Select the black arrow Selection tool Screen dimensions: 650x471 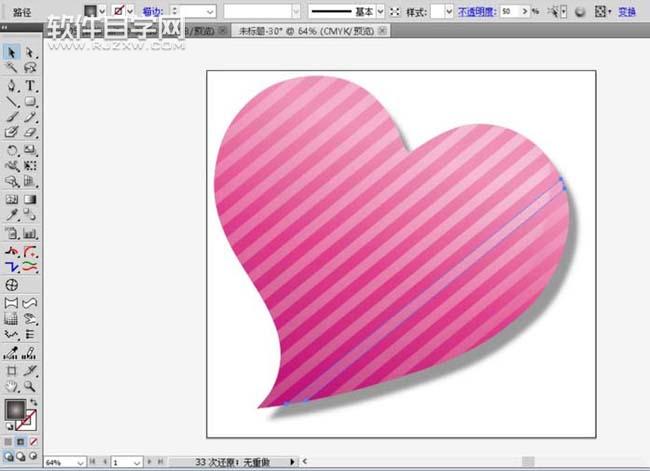tap(12, 52)
